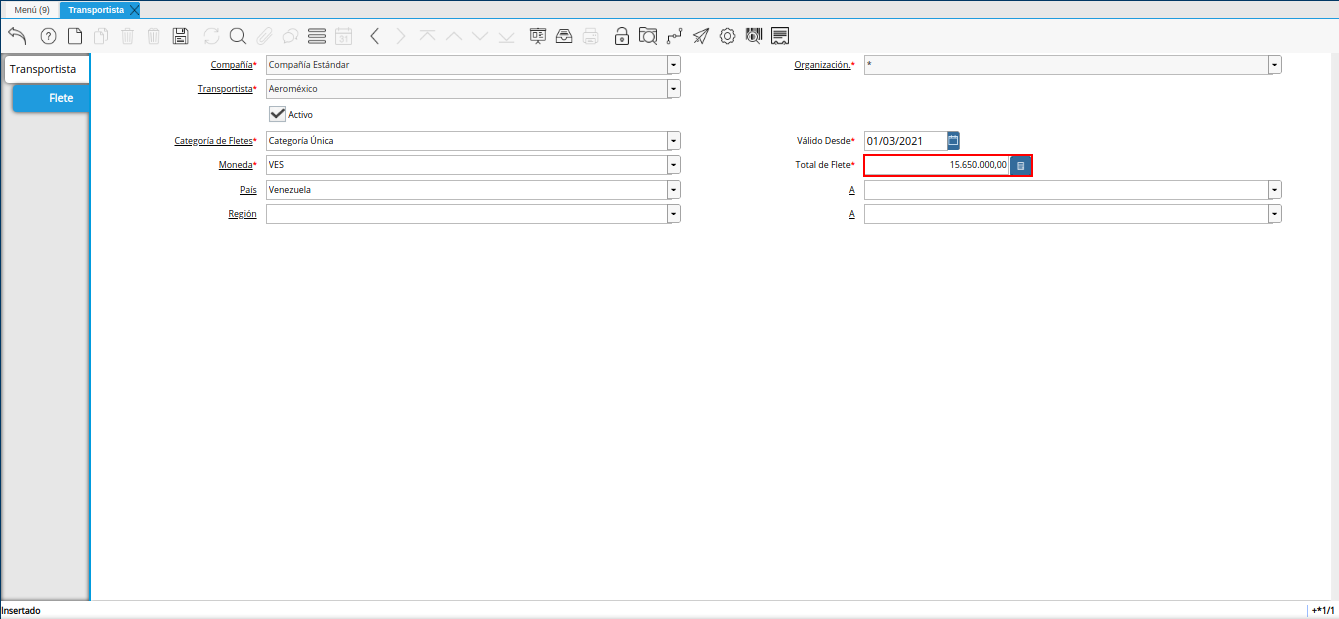
Task: Open the Total de Flete calculator button
Action: [1020, 165]
